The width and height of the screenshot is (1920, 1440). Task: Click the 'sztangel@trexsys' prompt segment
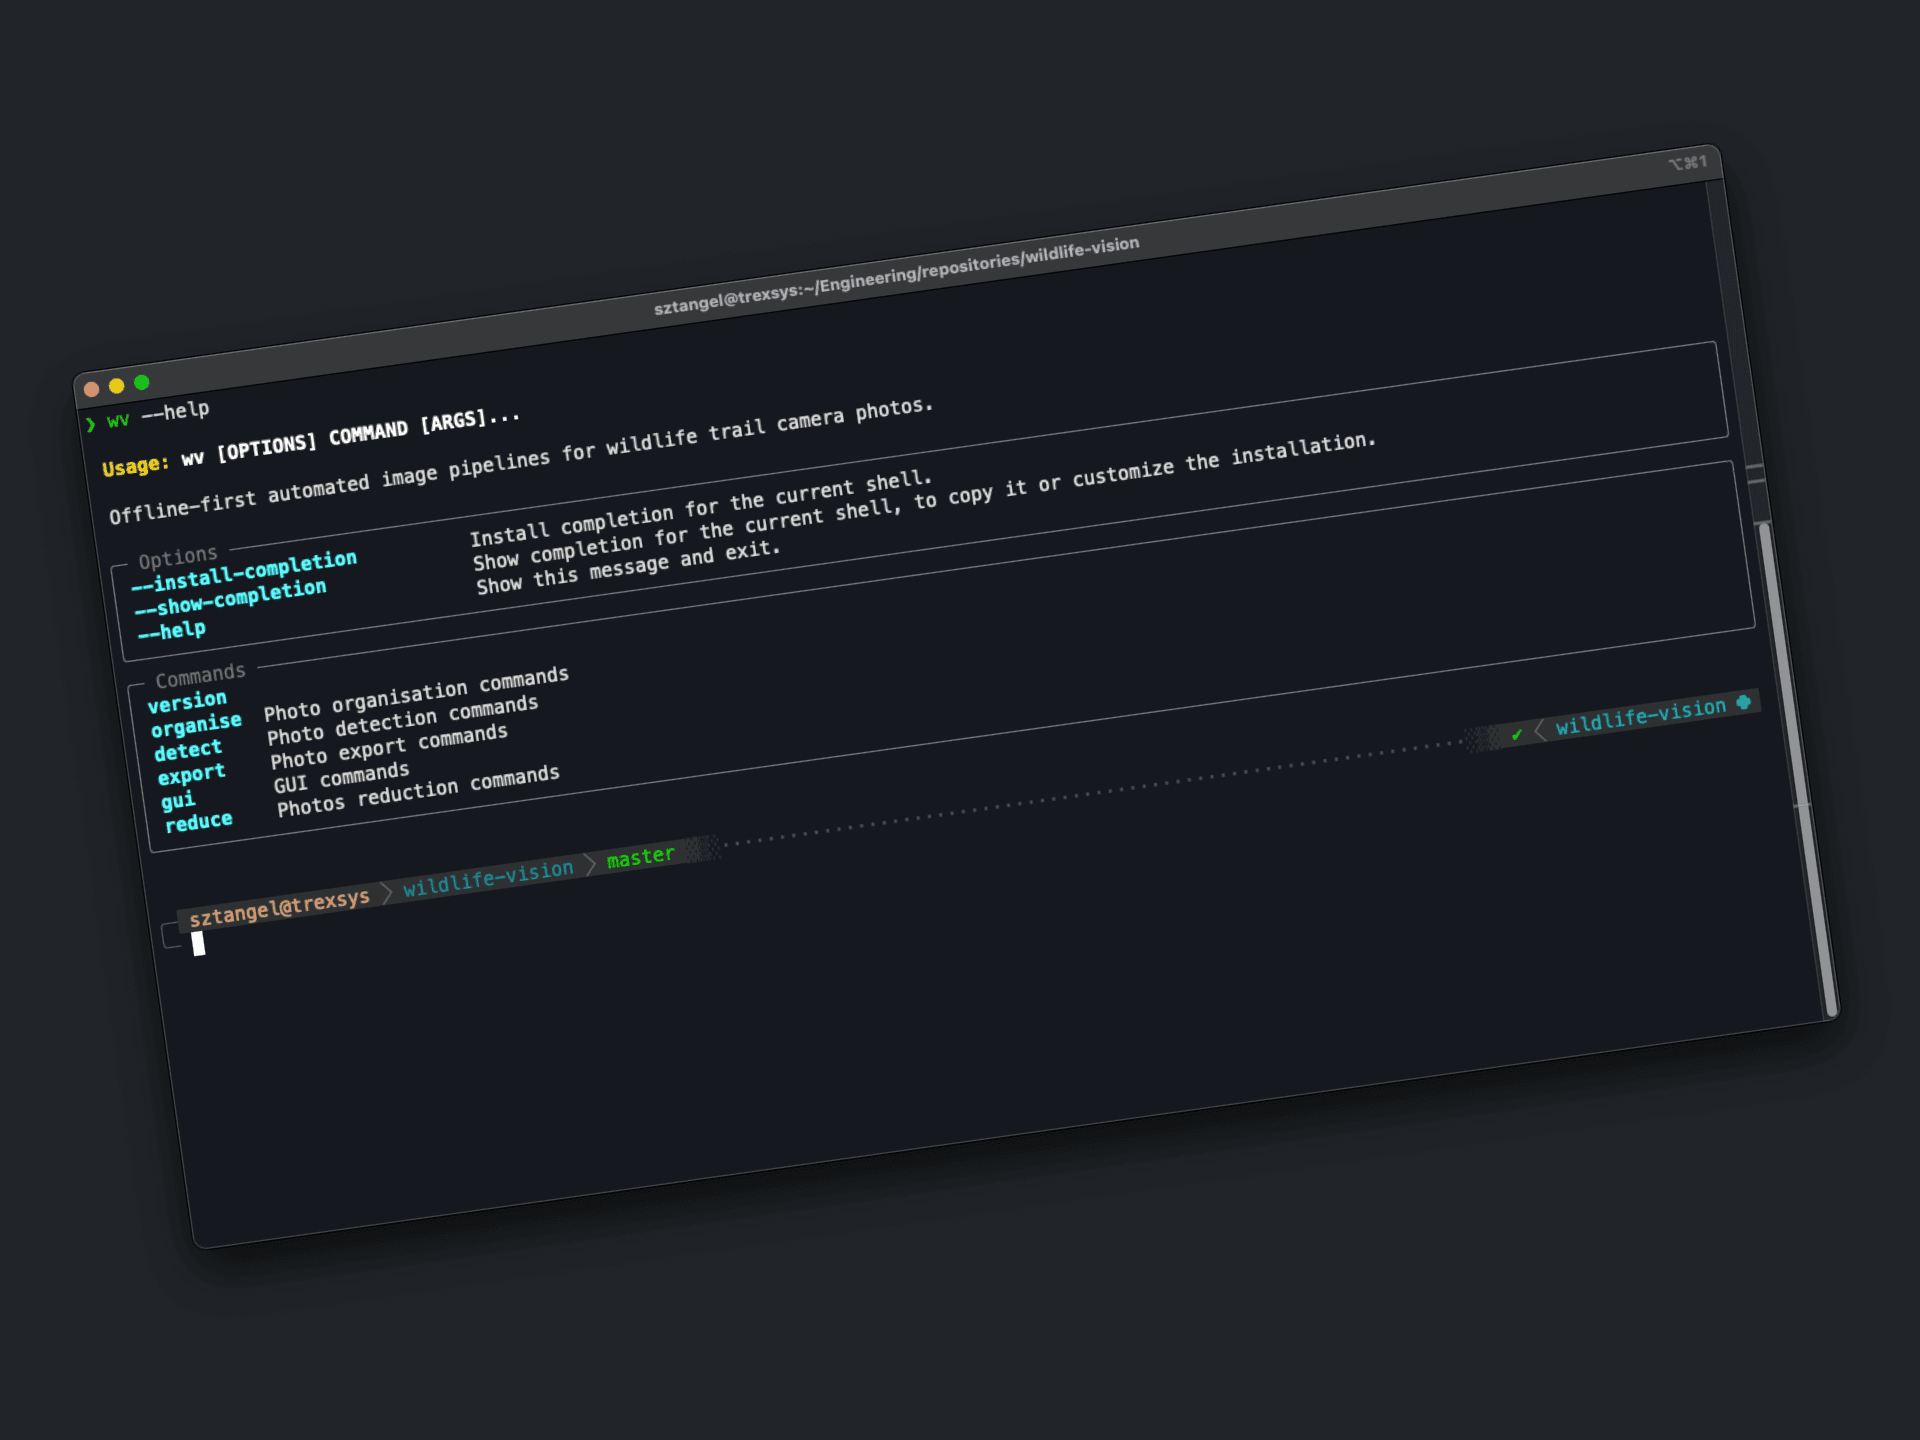(279, 908)
